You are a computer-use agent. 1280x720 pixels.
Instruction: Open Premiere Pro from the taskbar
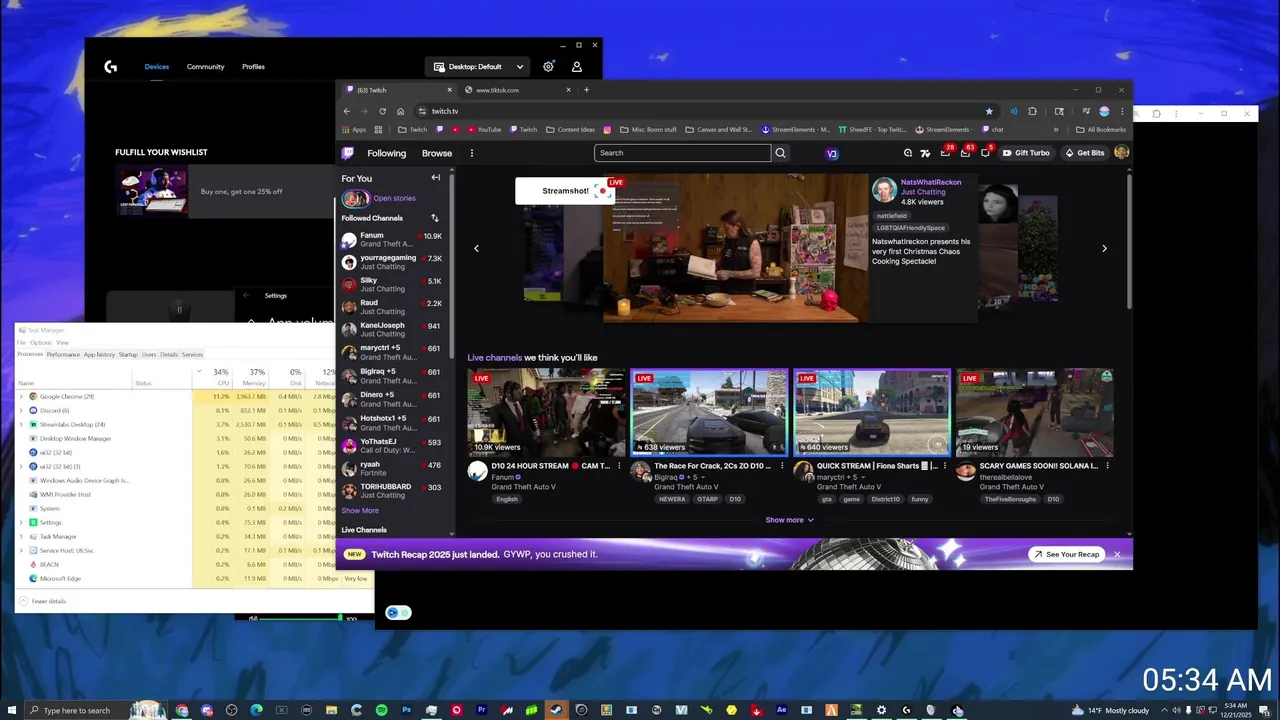pyautogui.click(x=482, y=710)
